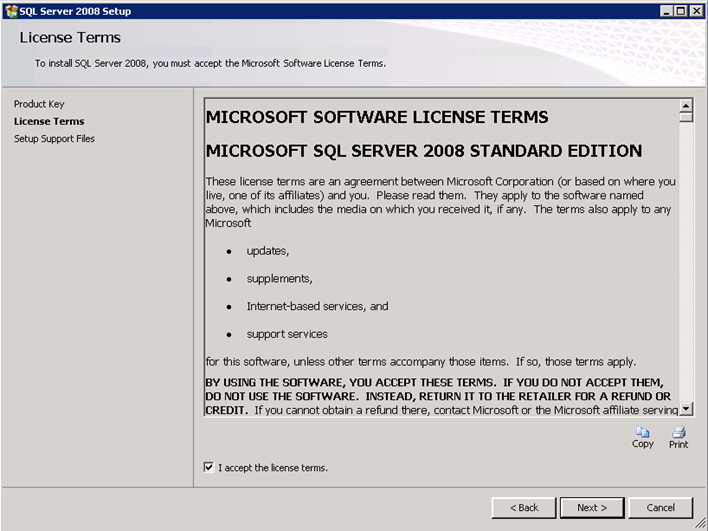Click the 'These license terms are an agreement' paragraph
Viewport: 708px width, 531px height.
[x=441, y=202]
